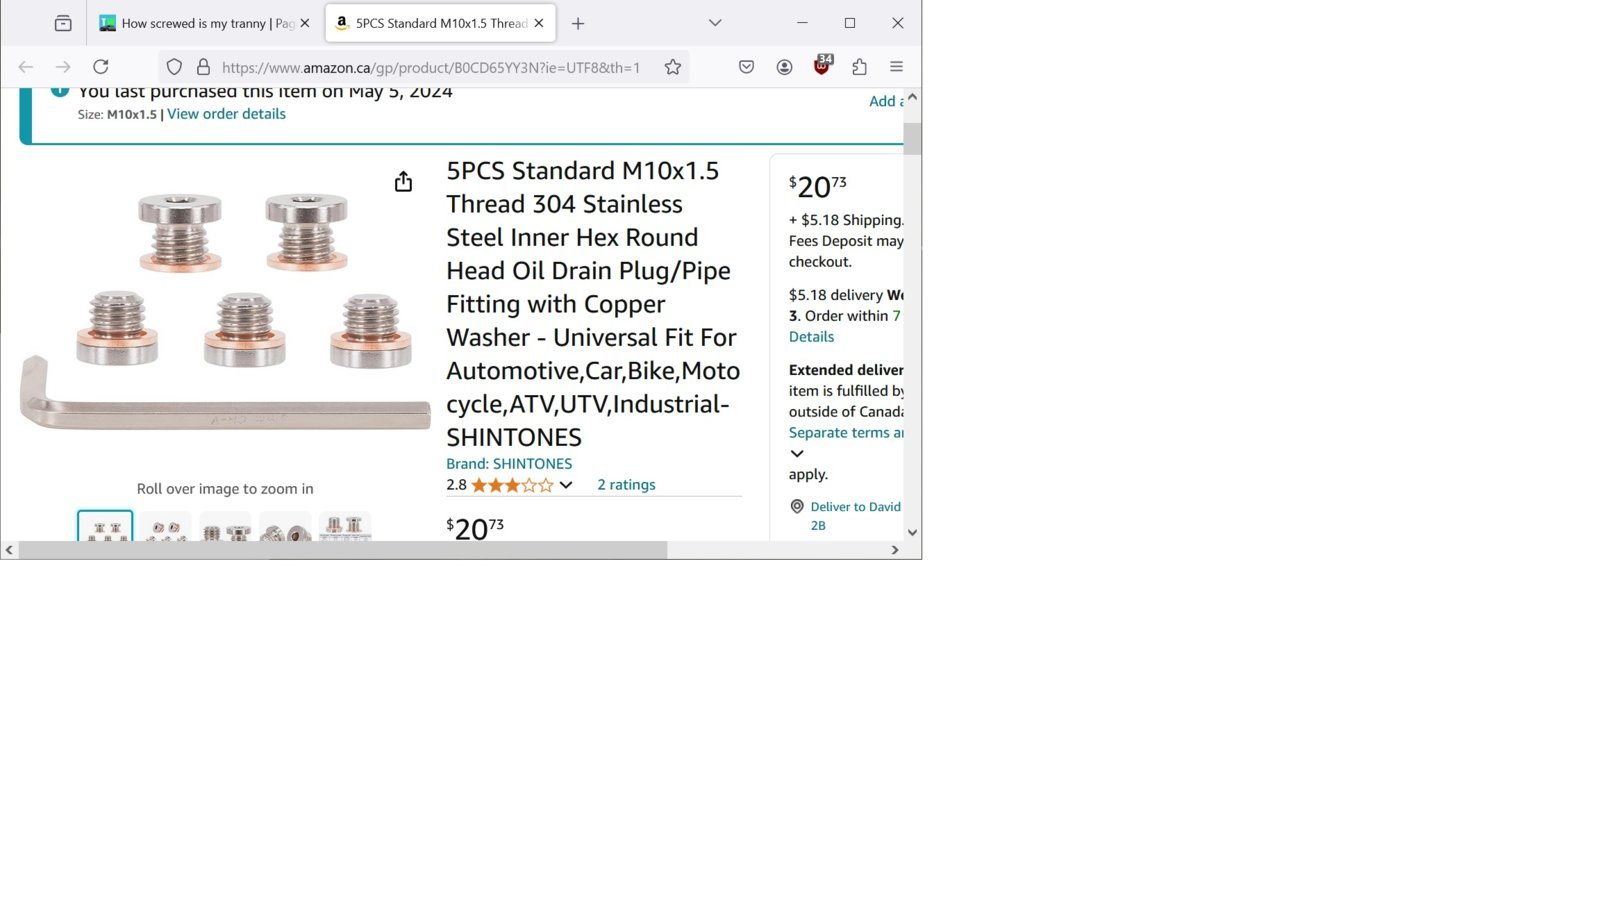The image size is (1600, 900).
Task: Open the extensions puzzle menu
Action: (x=859, y=67)
